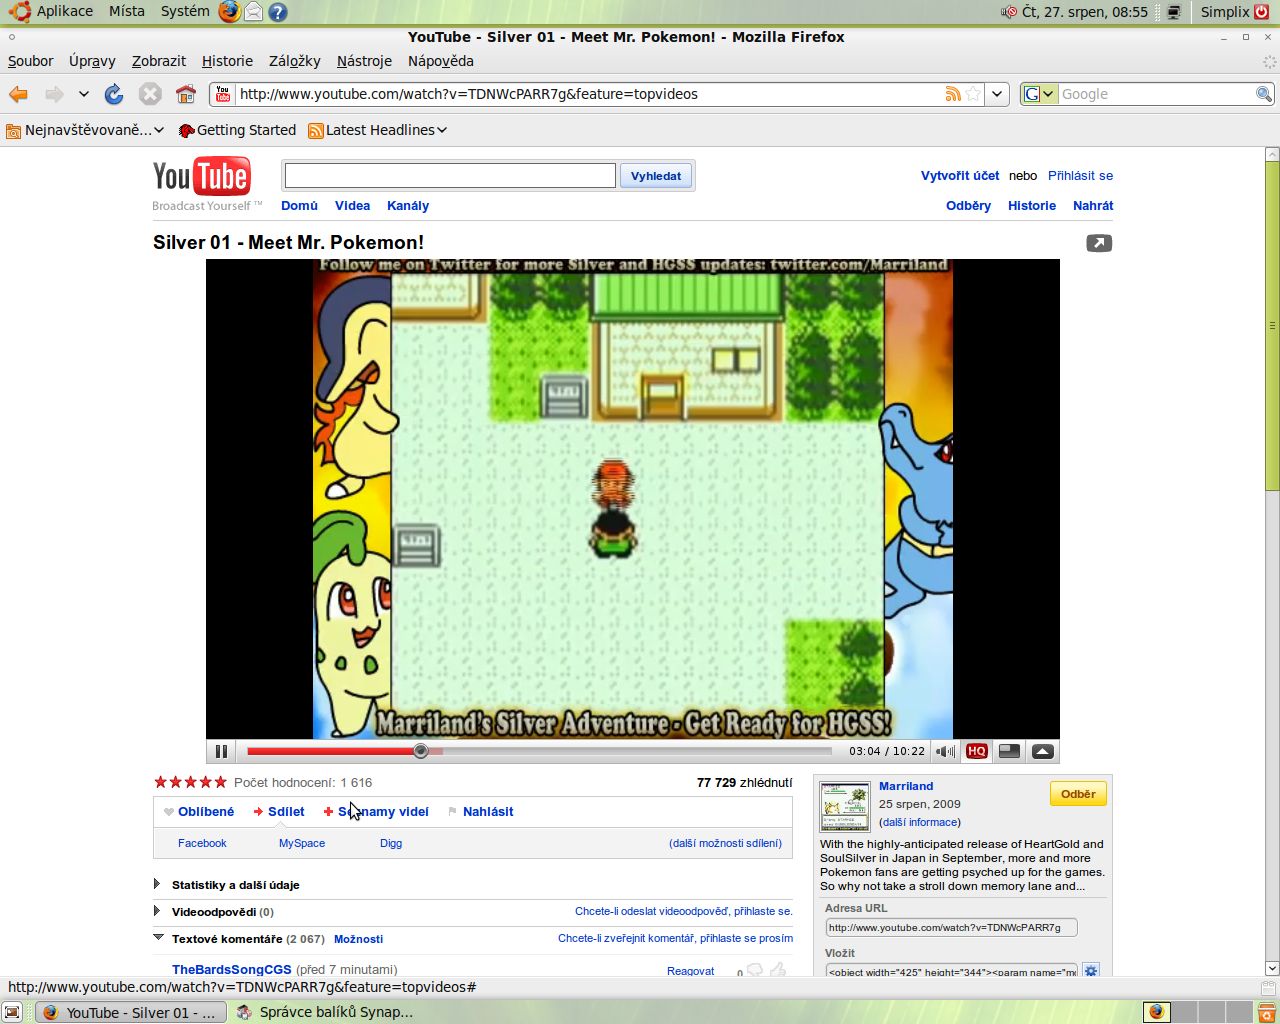Subscribe with the Odběr button
The image size is (1280, 1024).
[1078, 794]
